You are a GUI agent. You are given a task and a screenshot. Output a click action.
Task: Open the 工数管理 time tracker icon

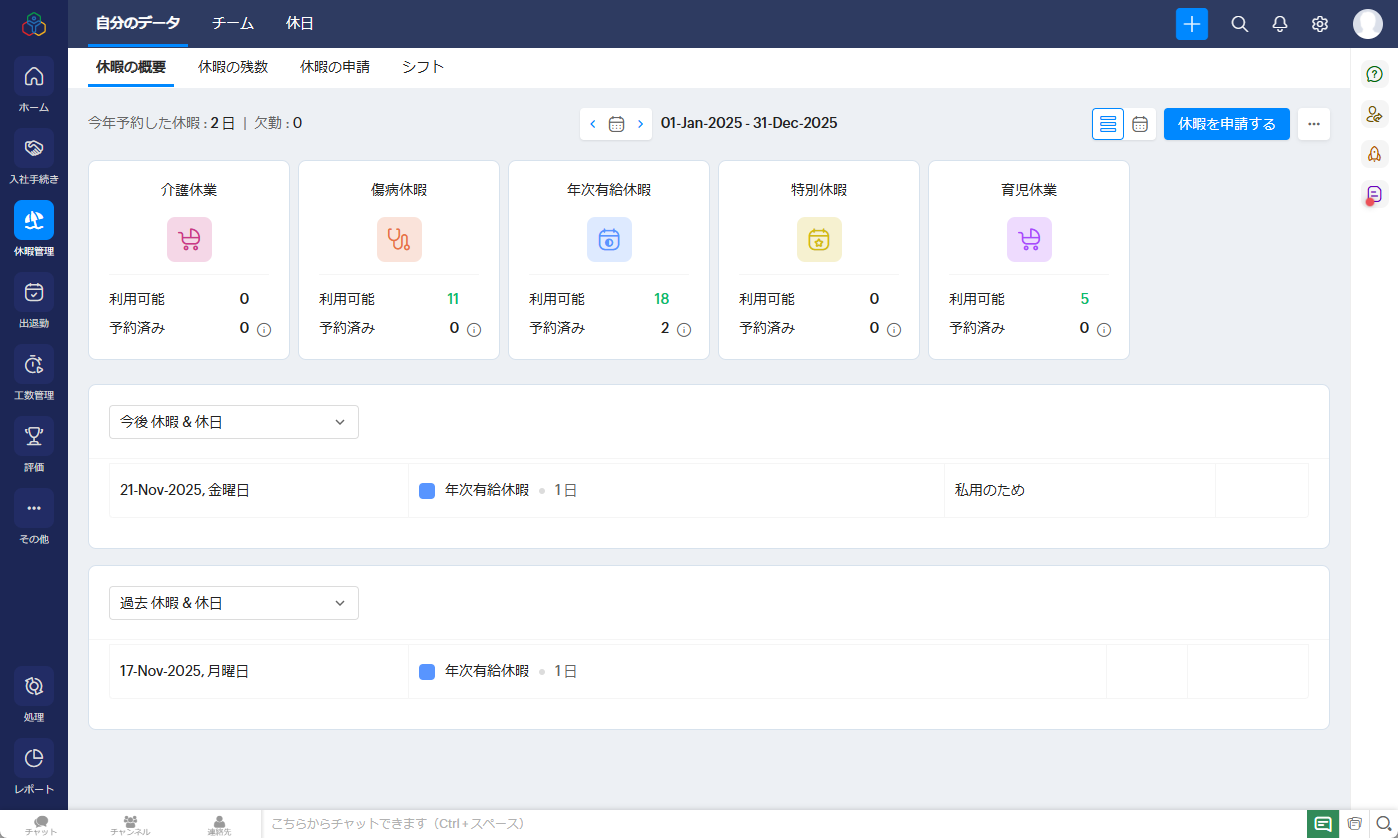point(34,365)
